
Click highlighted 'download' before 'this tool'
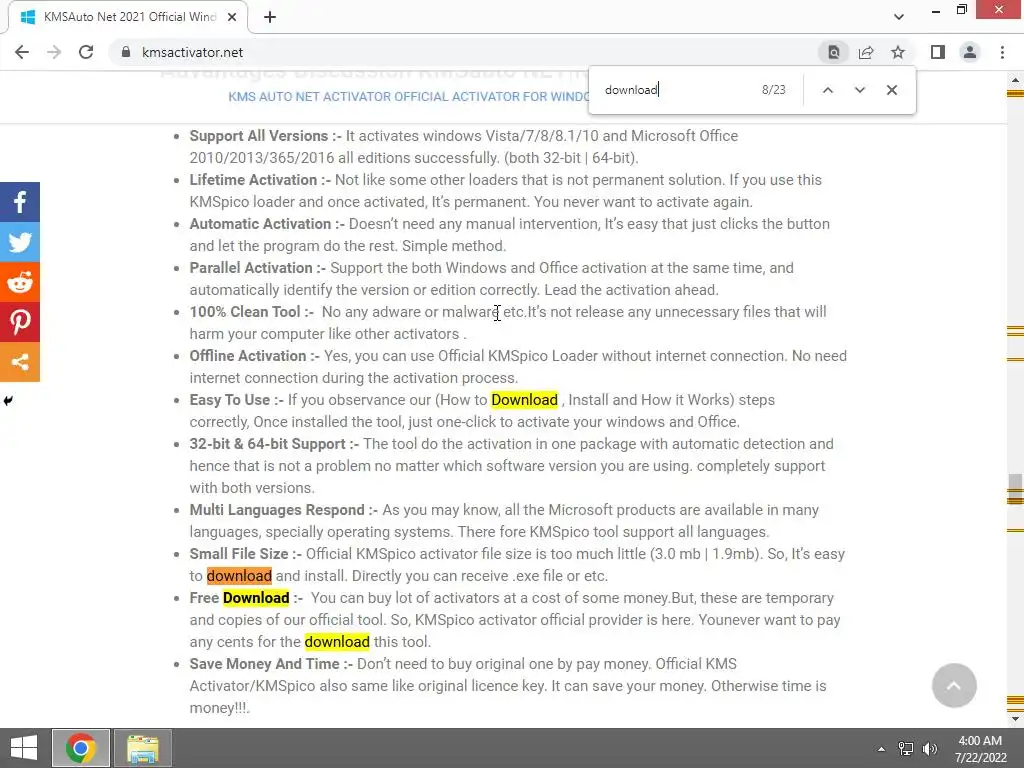tap(337, 641)
